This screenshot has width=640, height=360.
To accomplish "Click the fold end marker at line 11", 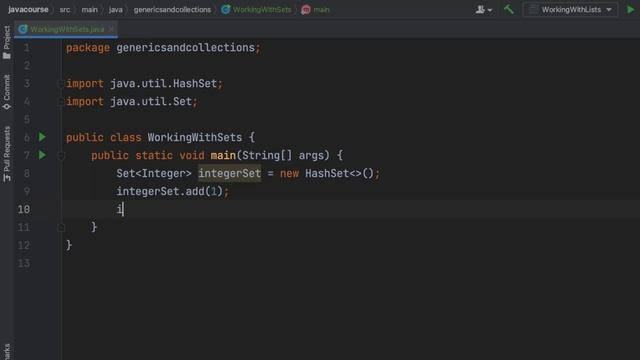I will pos(61,227).
